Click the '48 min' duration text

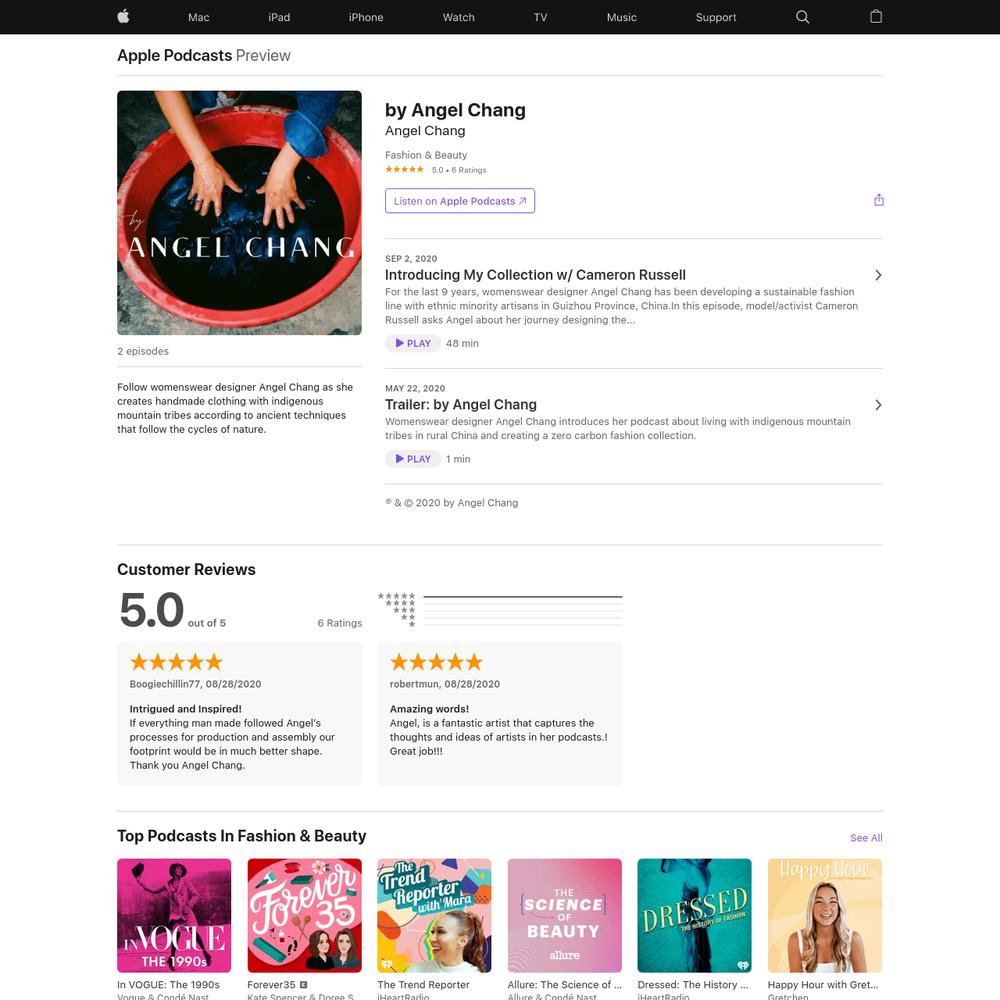pyautogui.click(x=462, y=343)
